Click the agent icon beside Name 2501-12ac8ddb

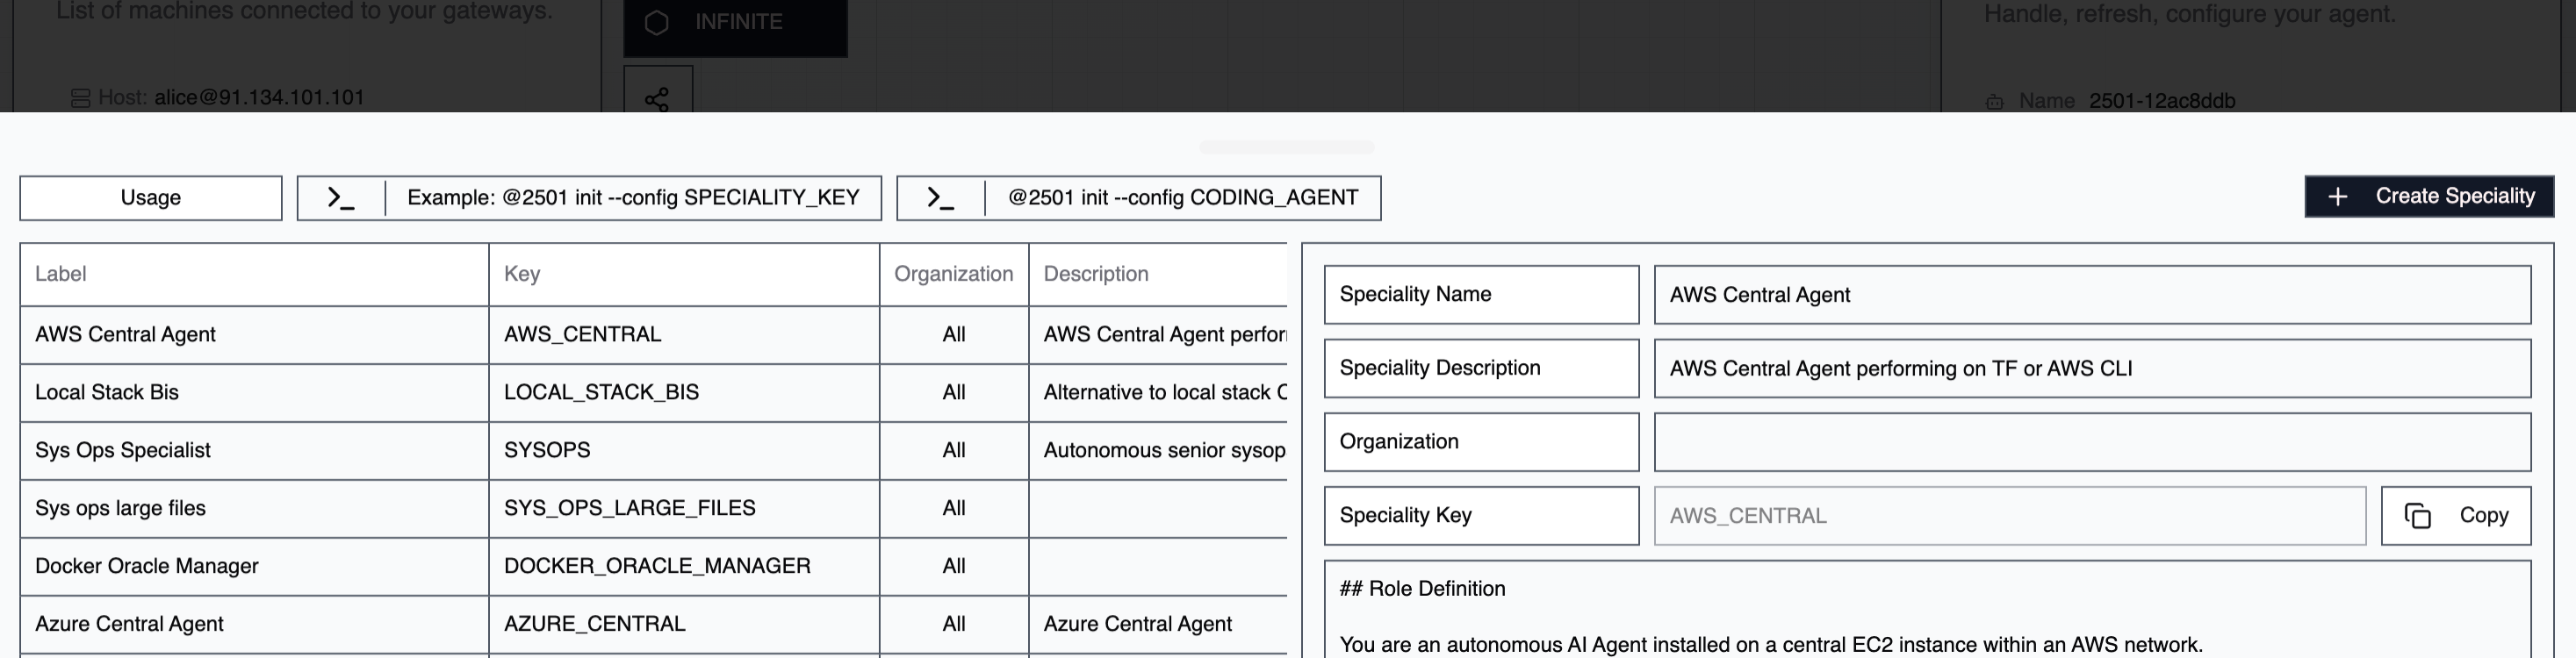click(1994, 101)
